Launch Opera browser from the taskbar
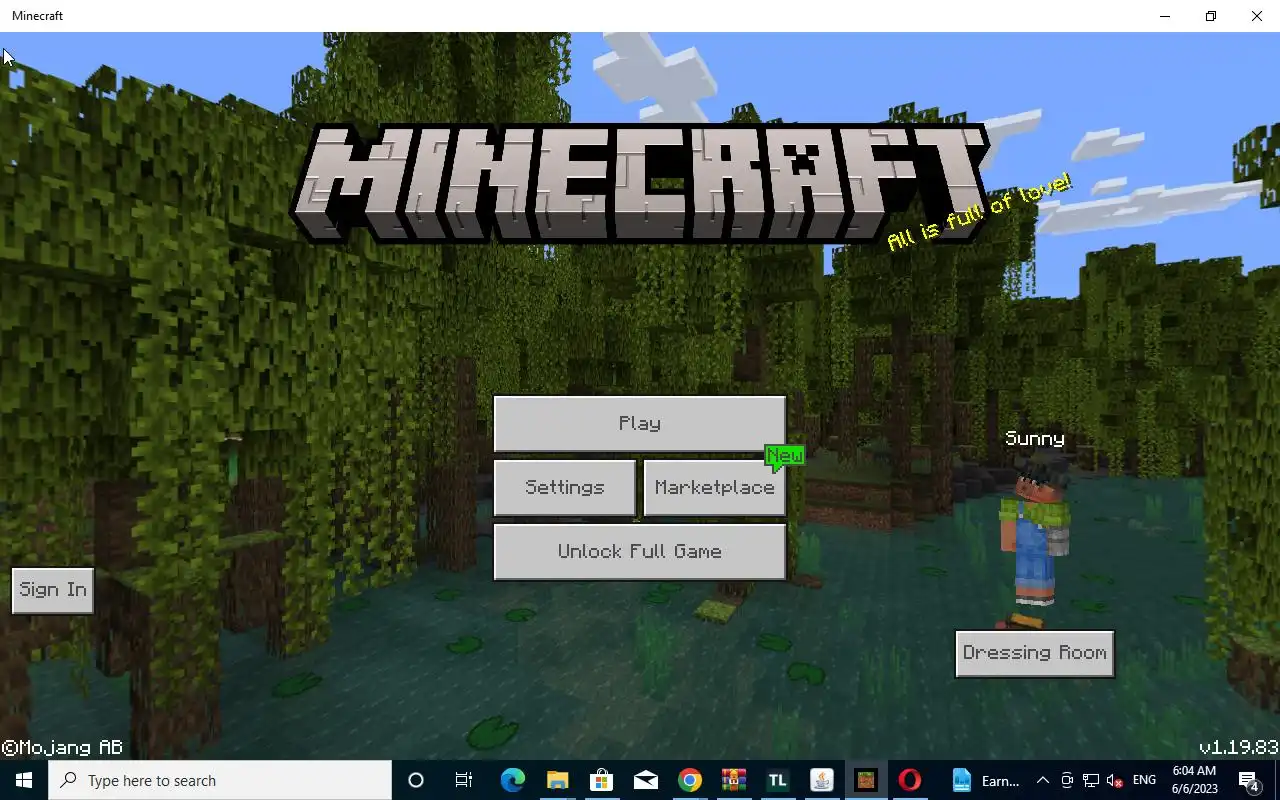The image size is (1280, 800). tap(910, 780)
